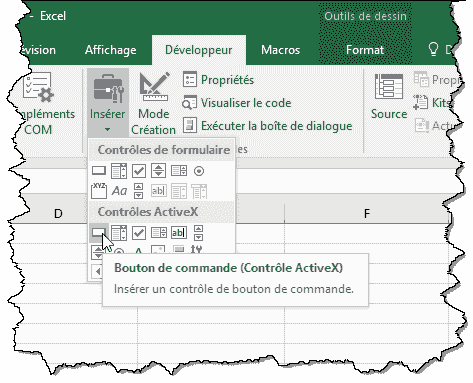
Task: Insert an ActiveX Image control
Action: point(158,250)
